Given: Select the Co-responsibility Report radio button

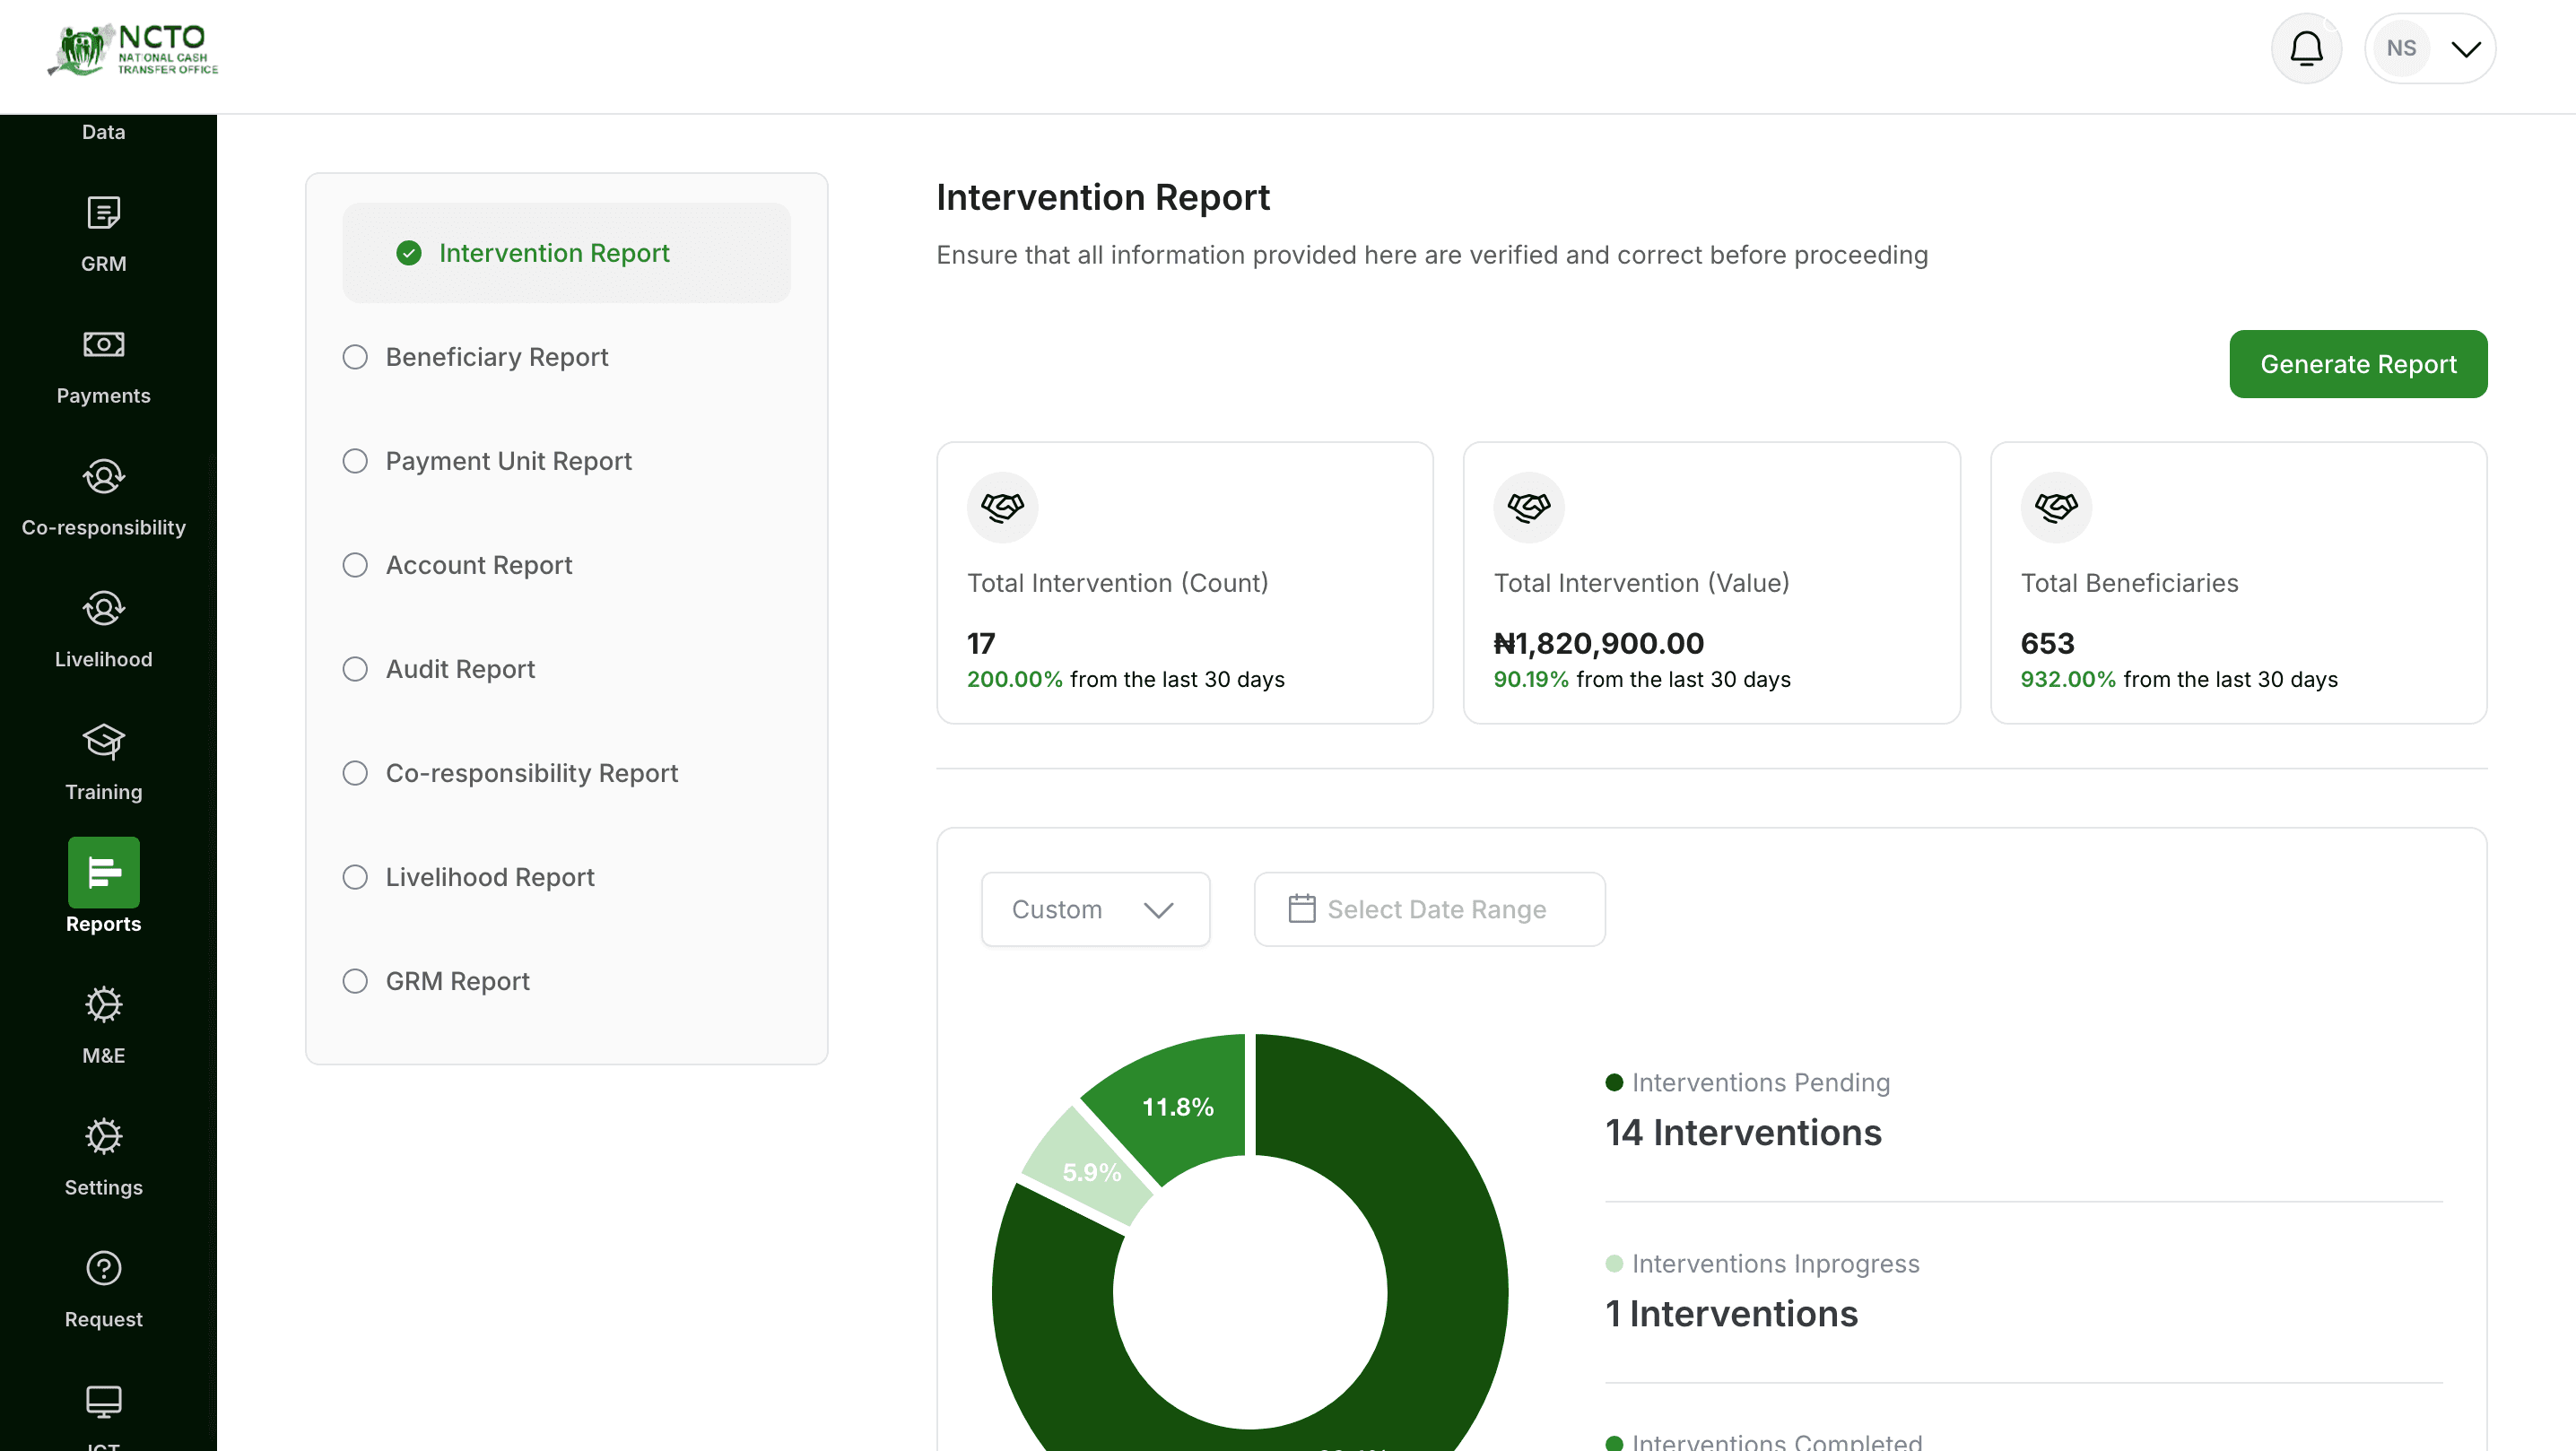Looking at the screenshot, I should coord(355,773).
